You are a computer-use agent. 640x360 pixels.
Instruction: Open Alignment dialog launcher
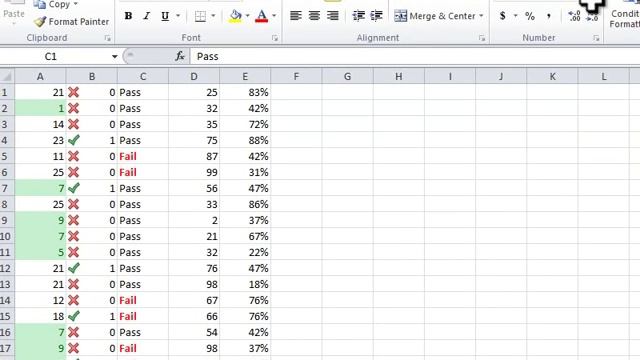click(482, 38)
